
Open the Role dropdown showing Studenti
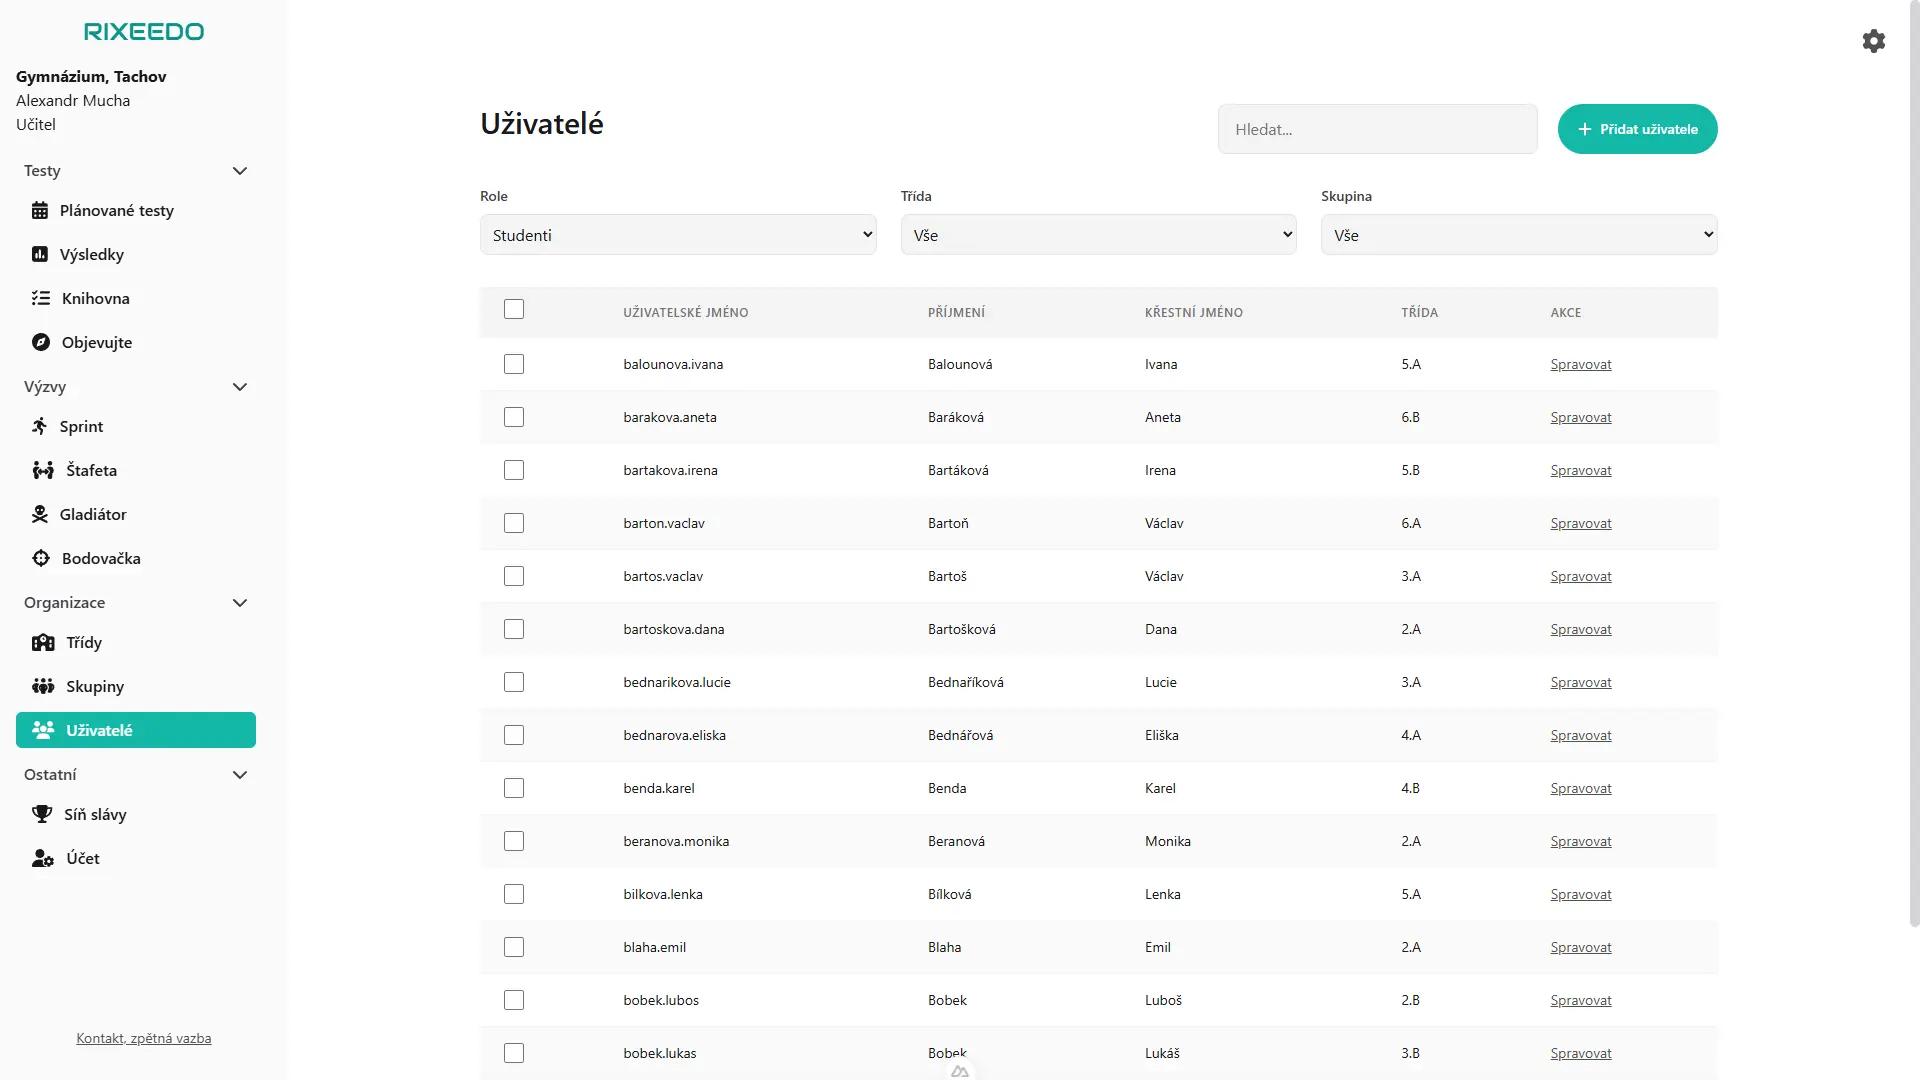[x=678, y=235]
